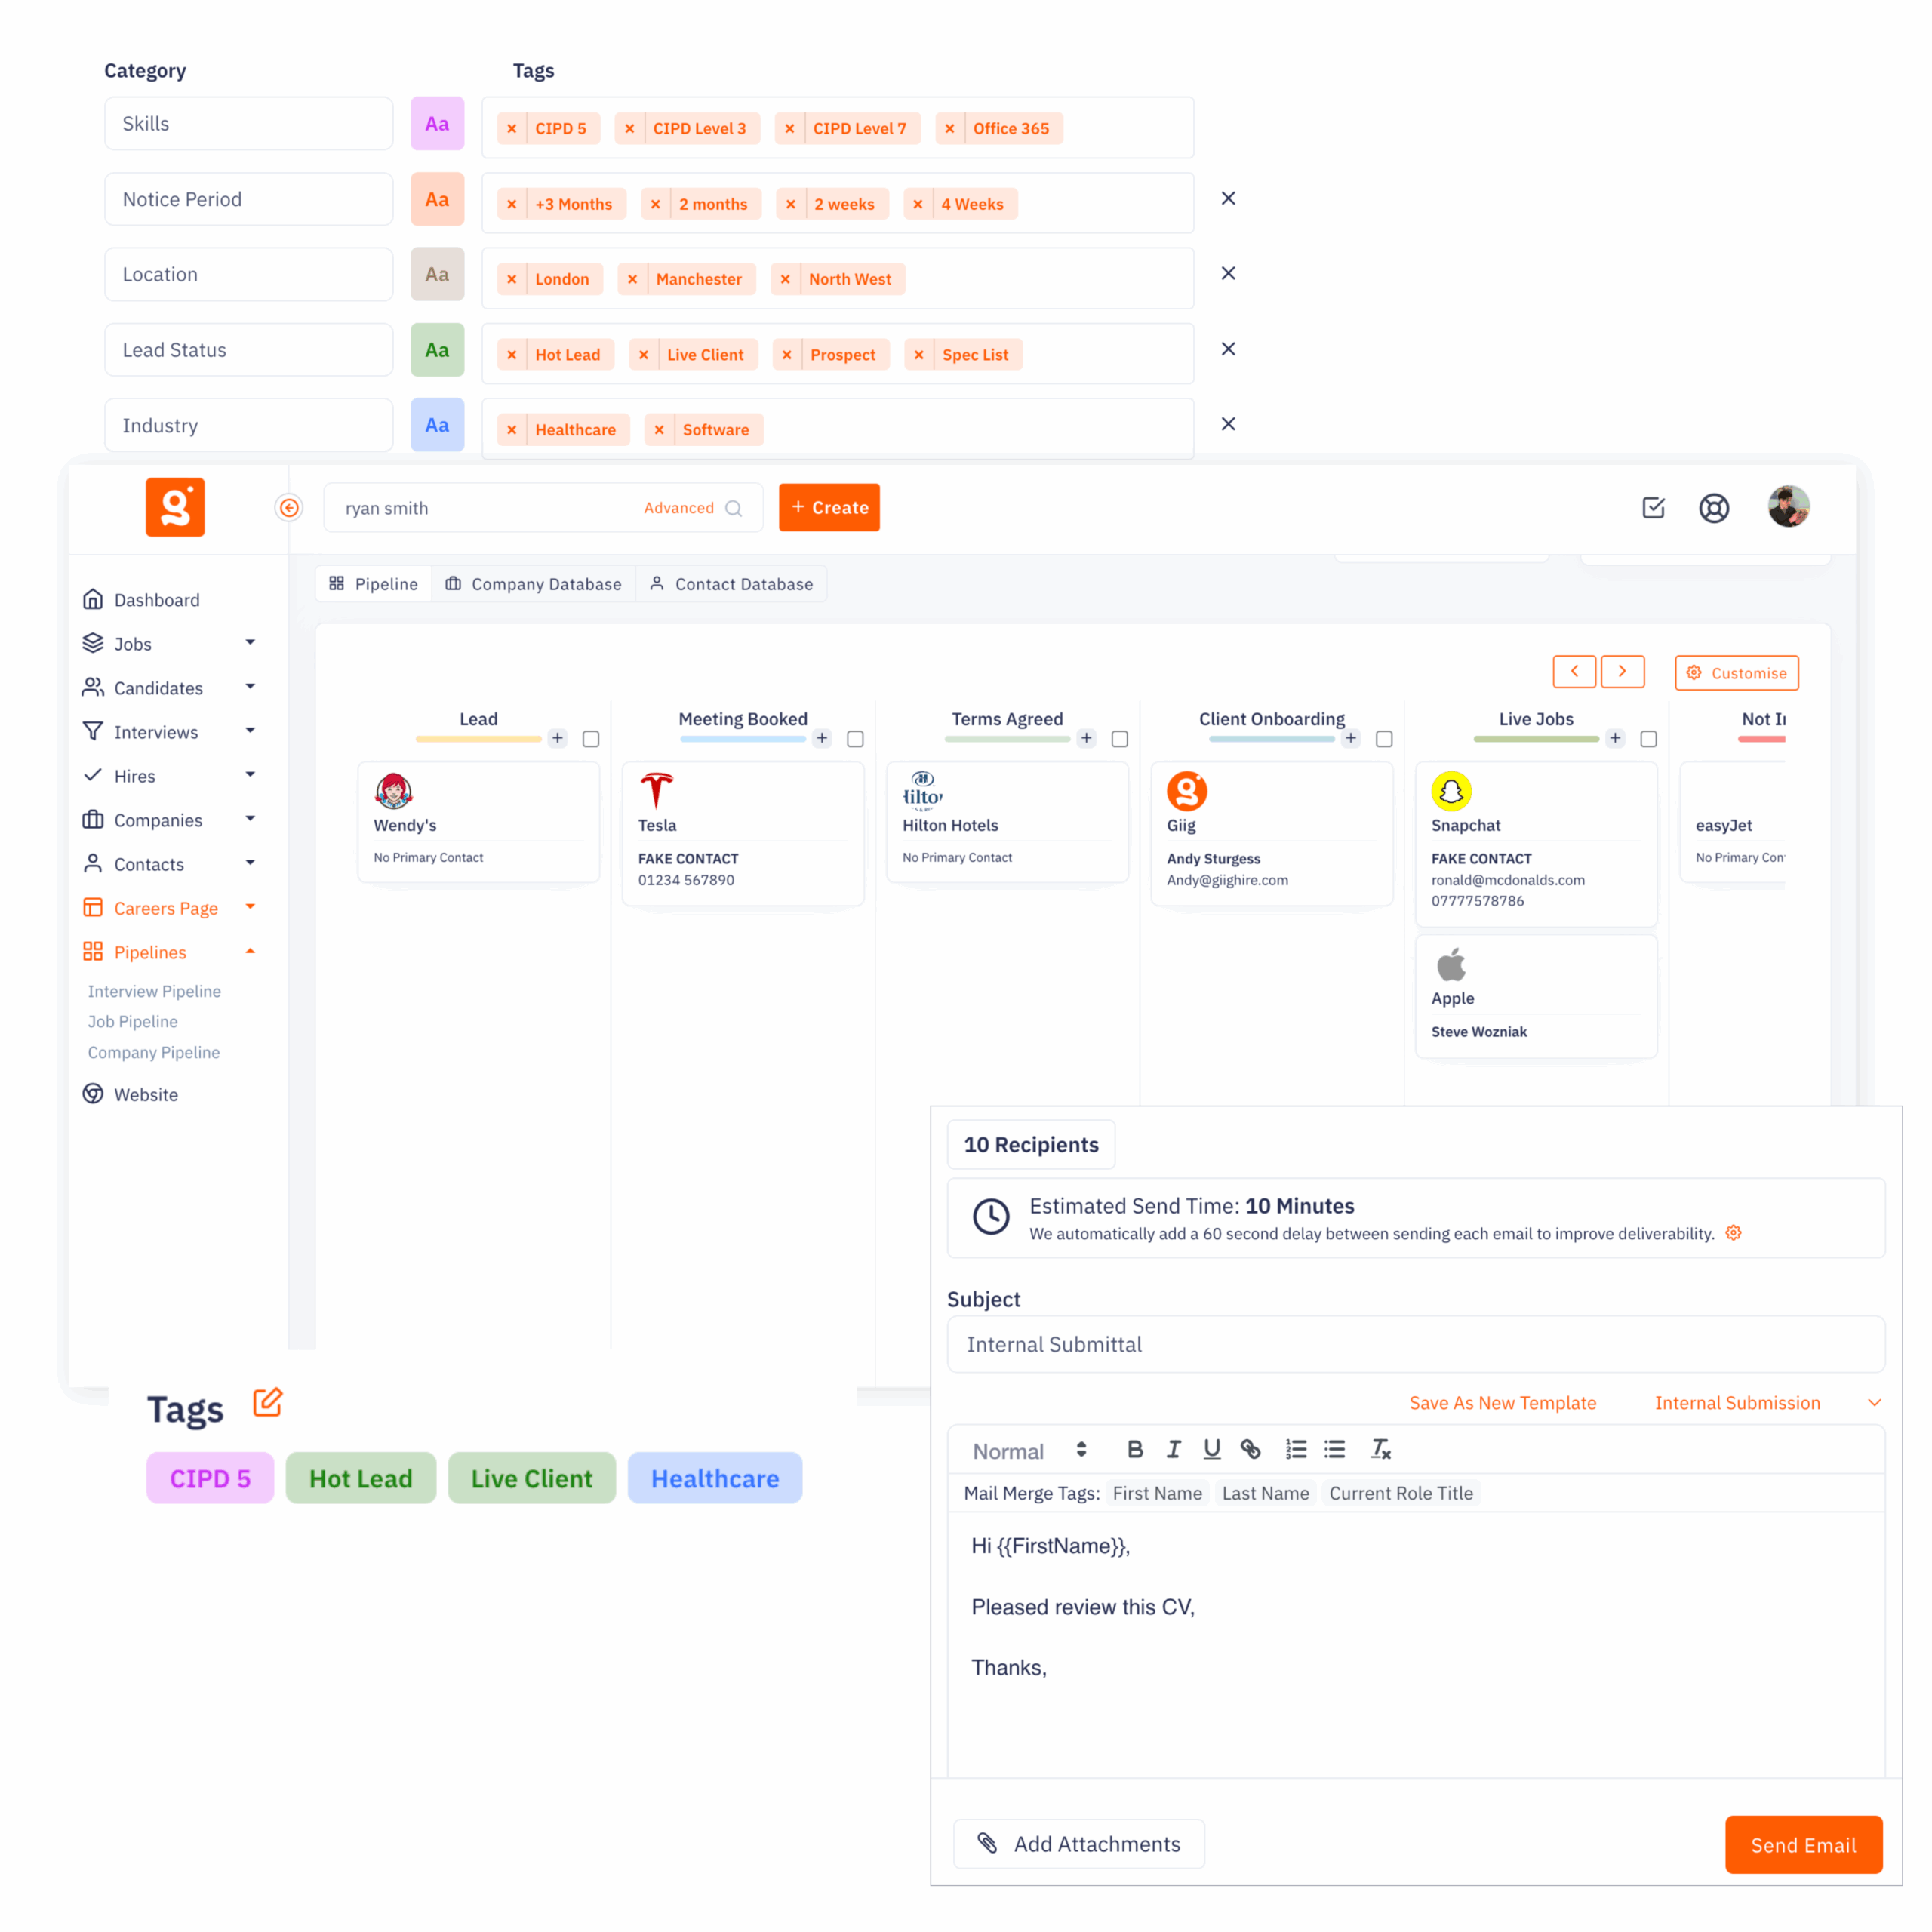Insert a hyperlink using the link icon
1932x1932 pixels.
click(1251, 1449)
